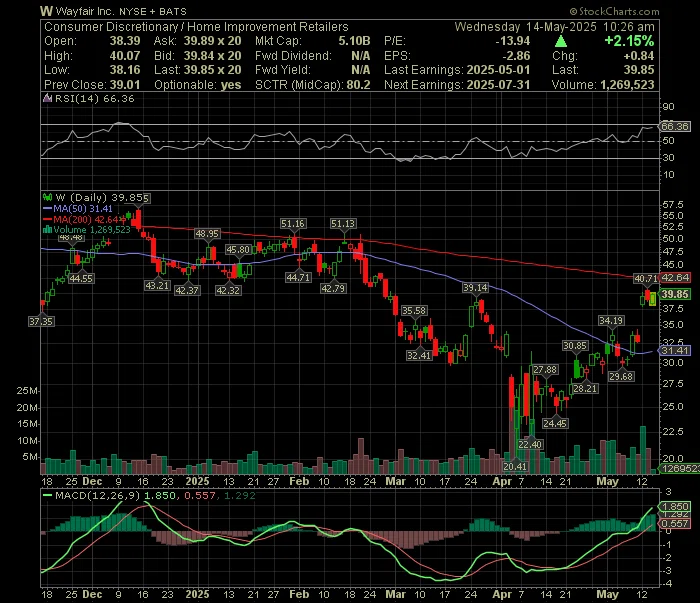Click the 35.58 price label
This screenshot has height=603, width=700.
click(414, 311)
